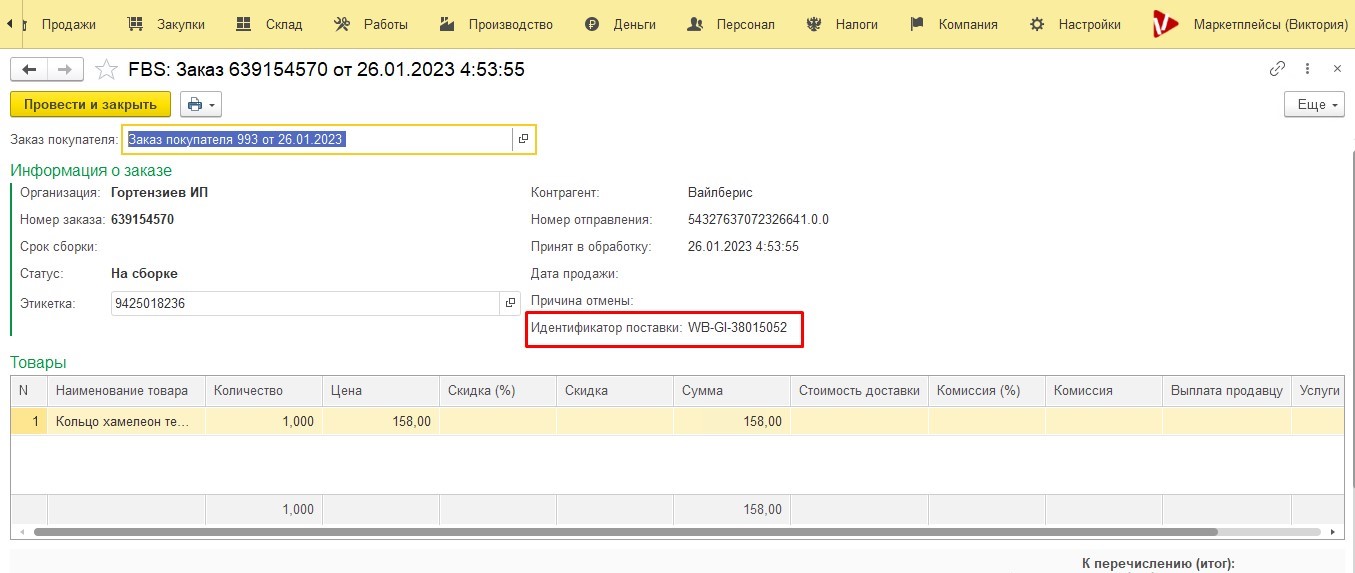1355x573 pixels.
Task: Go forward with the right arrow button
Action: click(x=65, y=69)
